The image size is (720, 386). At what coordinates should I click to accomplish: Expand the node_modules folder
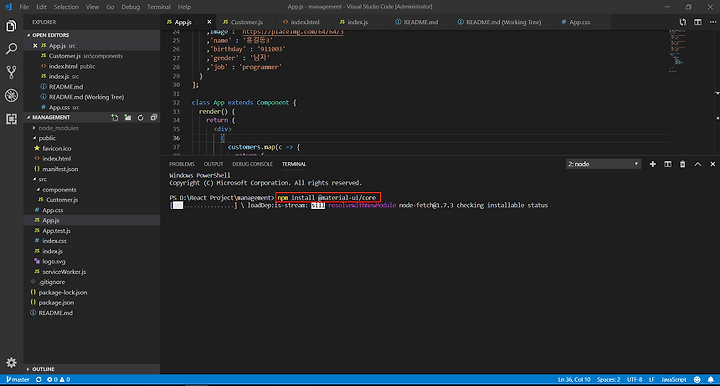click(x=58, y=128)
